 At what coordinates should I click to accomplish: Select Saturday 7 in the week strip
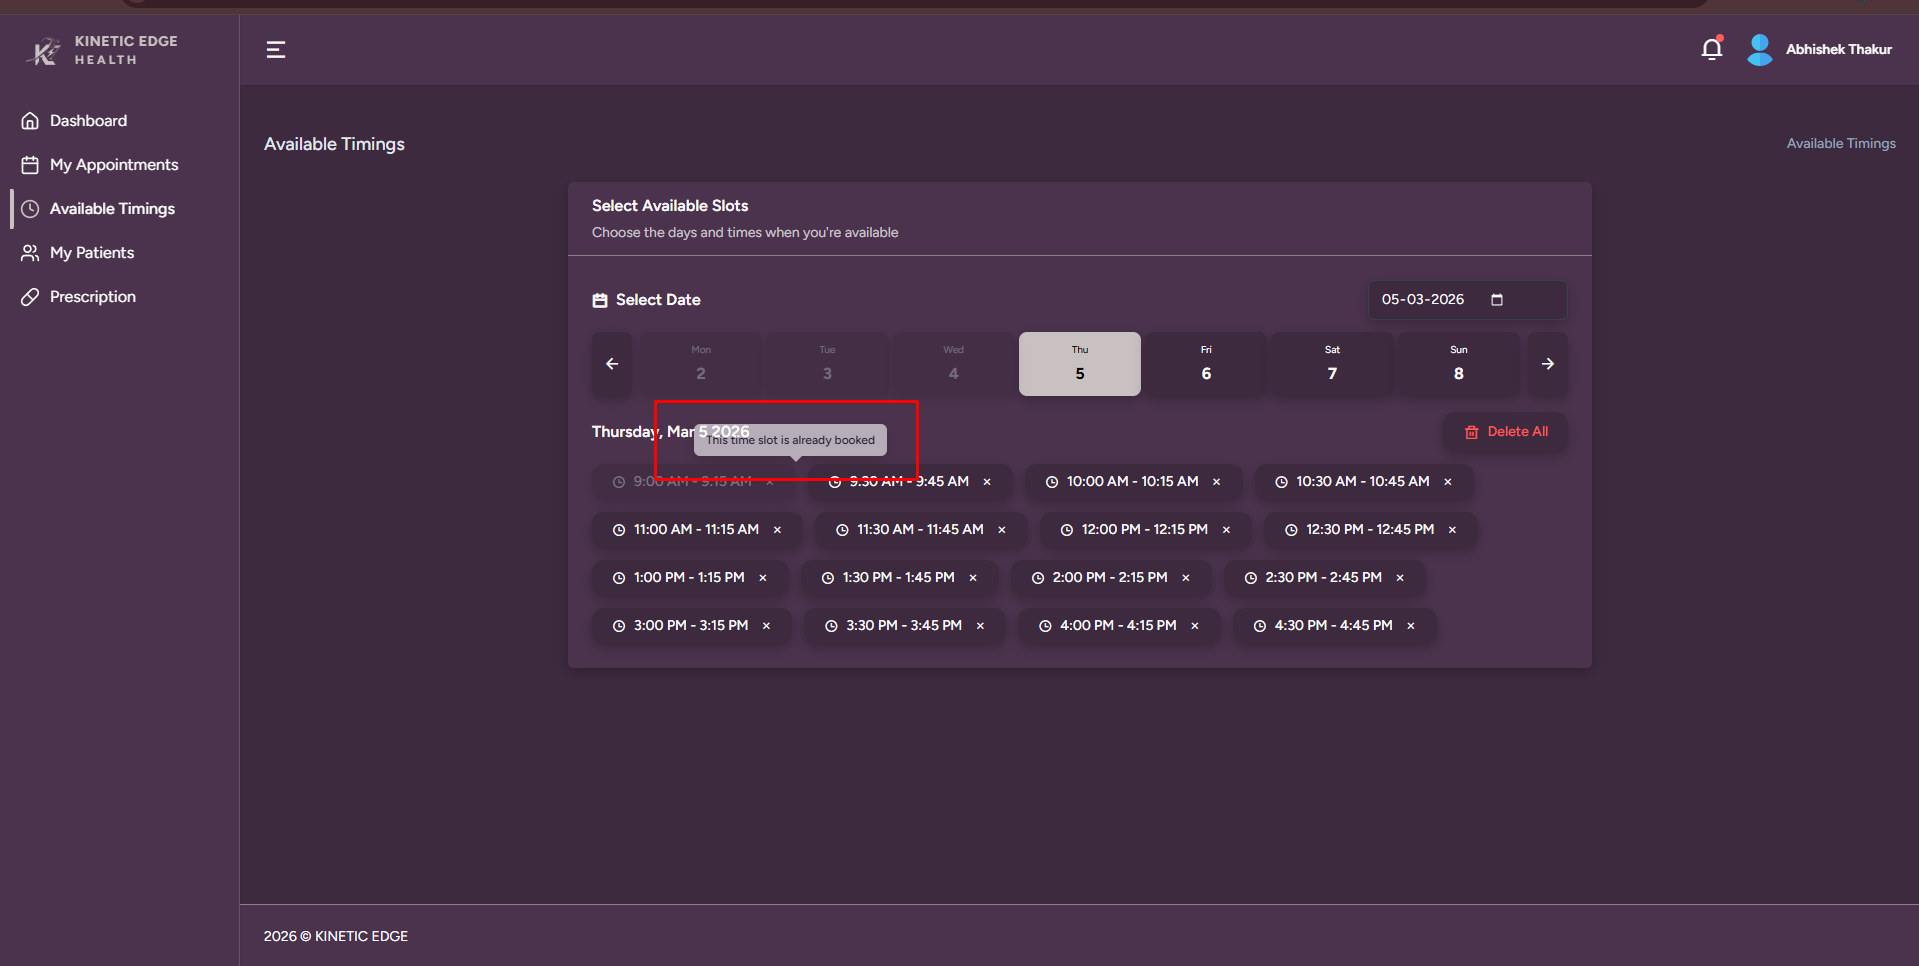pyautogui.click(x=1331, y=364)
